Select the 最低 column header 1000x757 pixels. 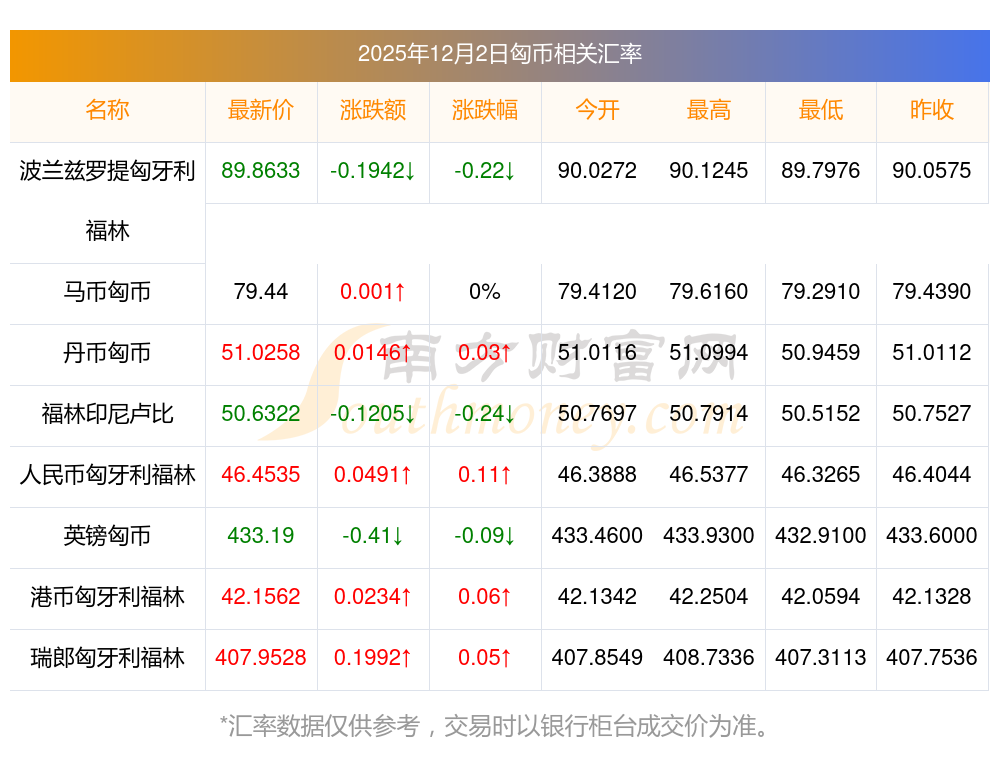pos(820,110)
